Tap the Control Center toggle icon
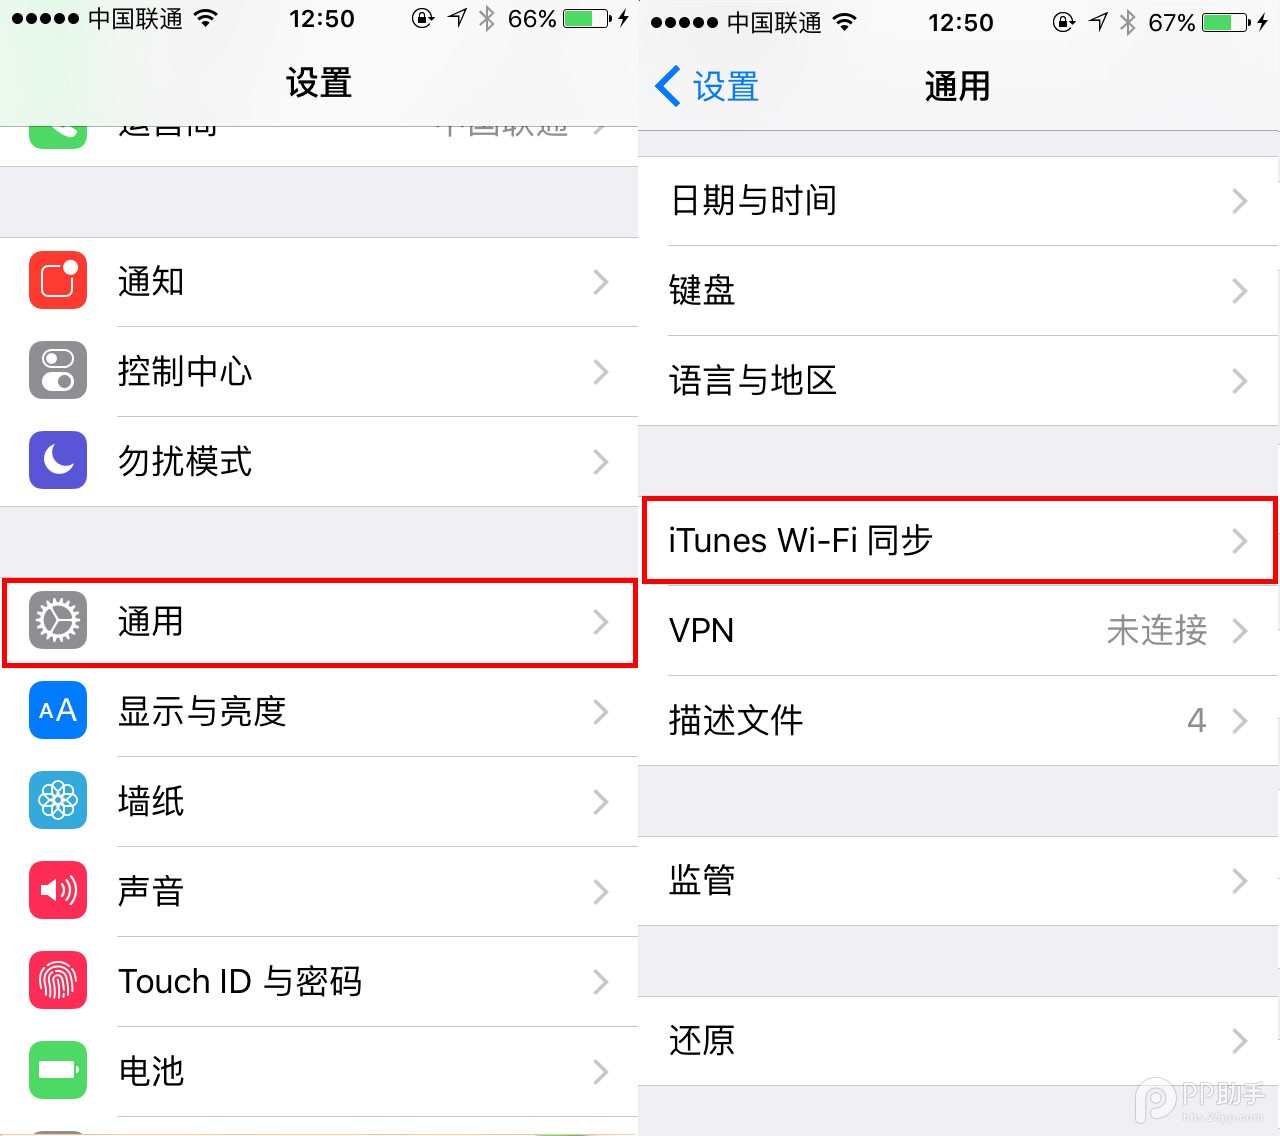This screenshot has width=1280, height=1136. tap(58, 371)
